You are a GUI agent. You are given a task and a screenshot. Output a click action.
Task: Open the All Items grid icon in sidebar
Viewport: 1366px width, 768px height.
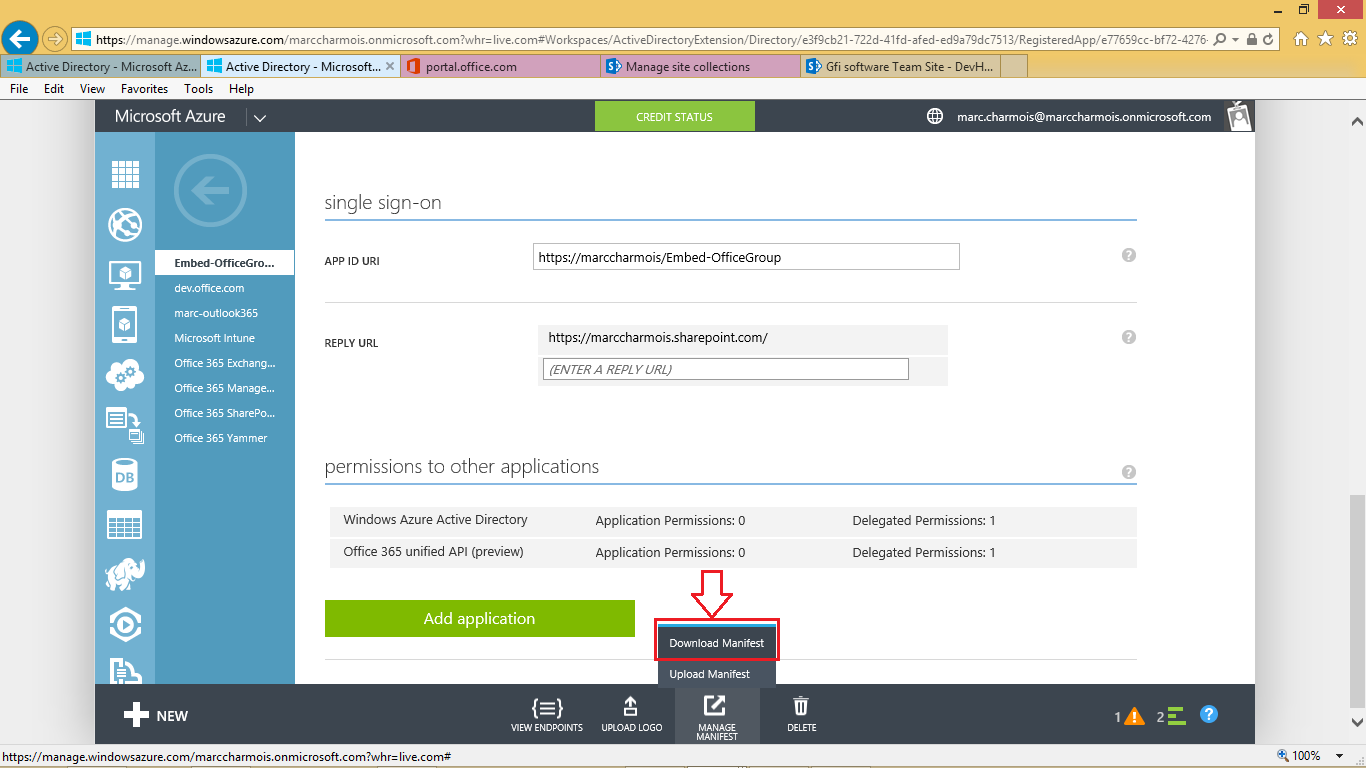pyautogui.click(x=125, y=174)
